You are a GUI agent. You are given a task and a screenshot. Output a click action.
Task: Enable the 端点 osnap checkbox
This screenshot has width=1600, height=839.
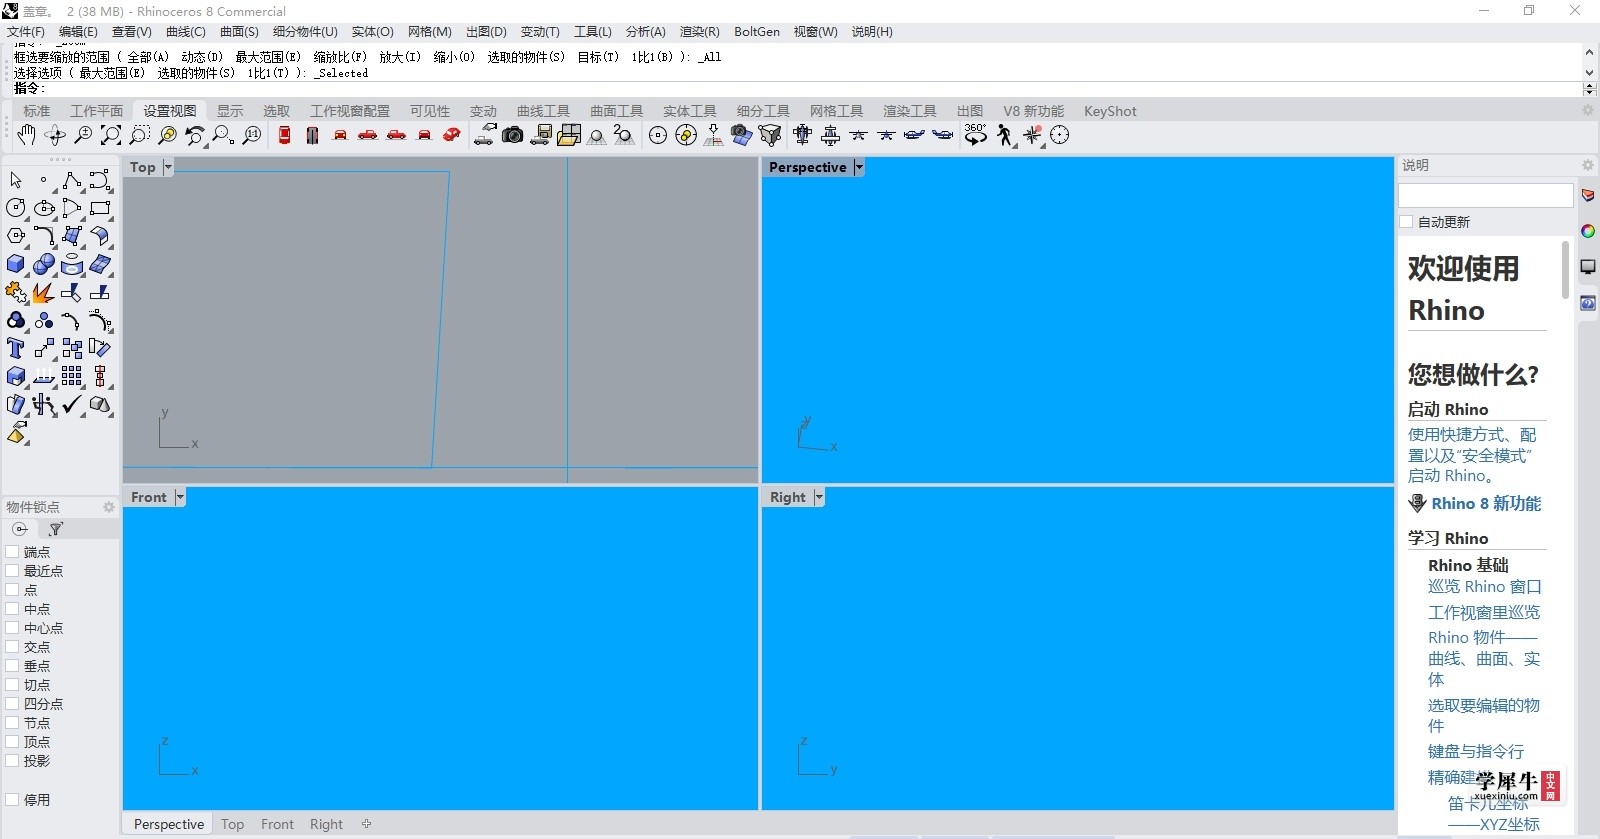(x=12, y=552)
